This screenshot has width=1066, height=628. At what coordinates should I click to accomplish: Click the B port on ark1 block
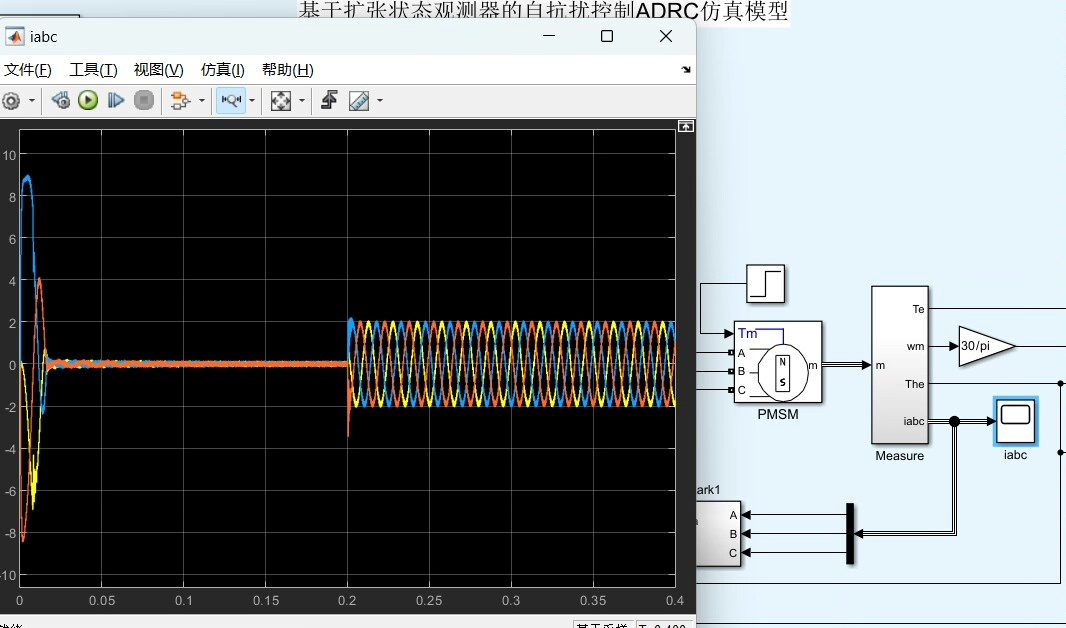pos(733,534)
